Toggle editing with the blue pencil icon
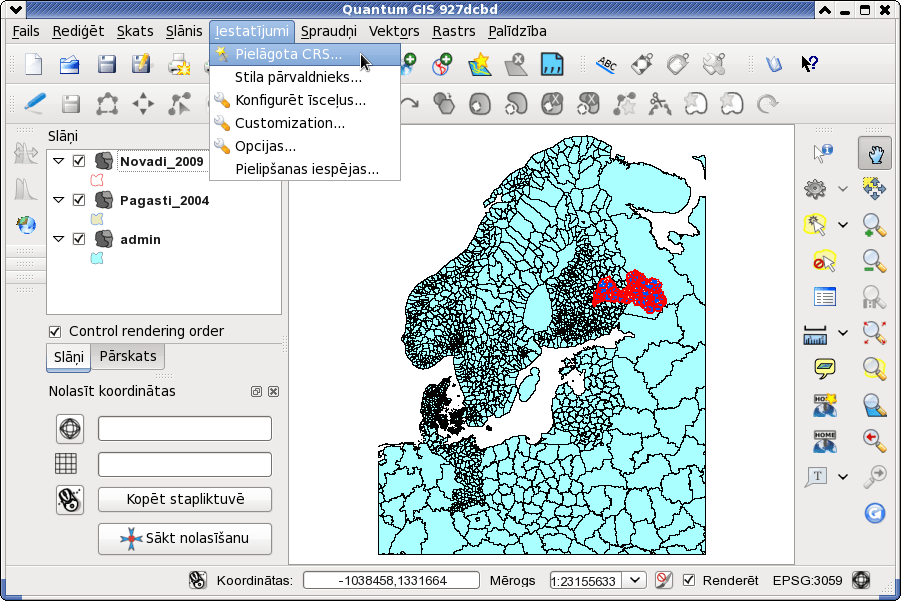The image size is (901, 601). click(x=34, y=103)
